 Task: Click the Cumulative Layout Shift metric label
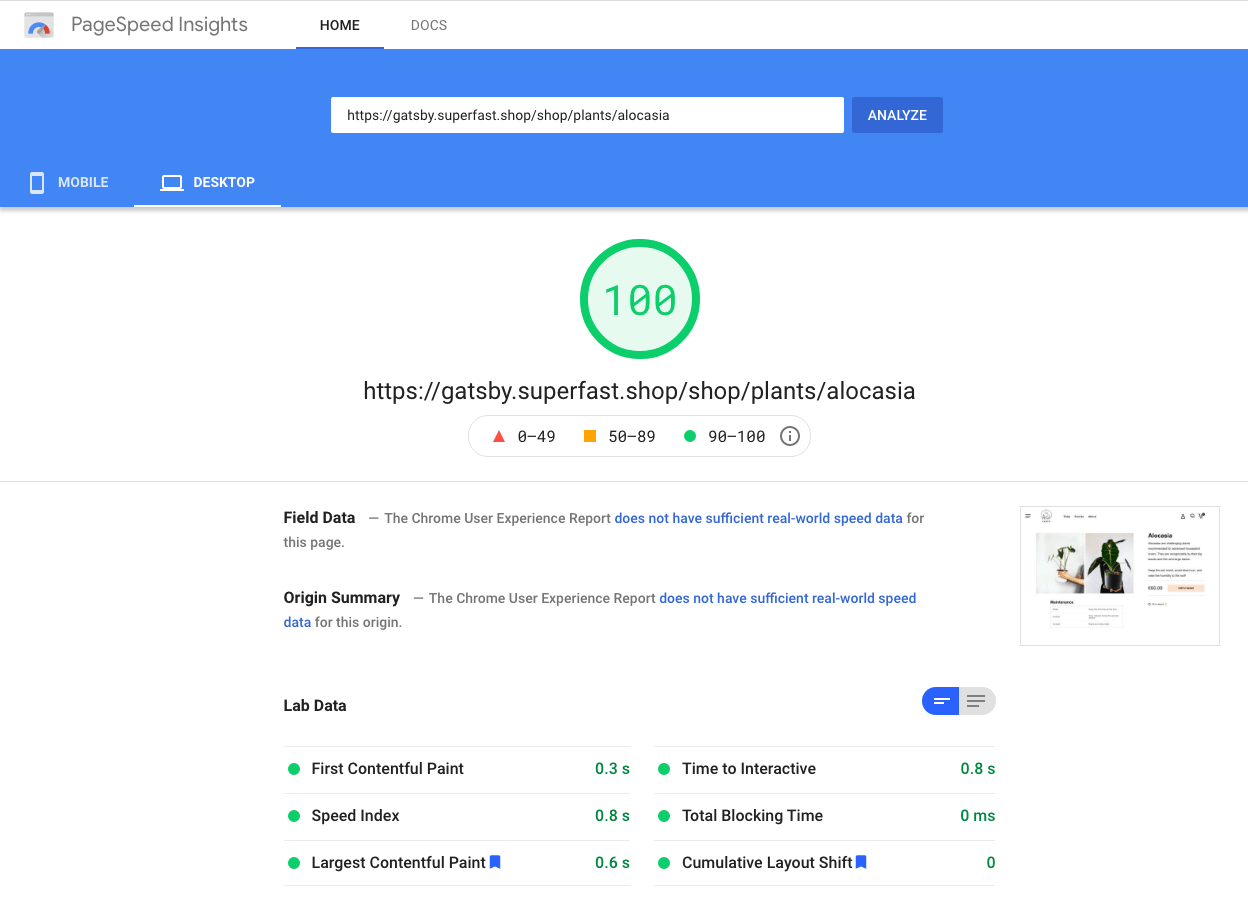pyautogui.click(x=767, y=862)
